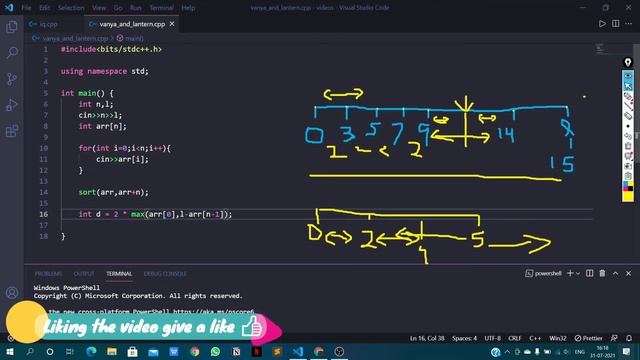Open the new terminal profile dropdown
640x360 pixels.
[x=578, y=273]
